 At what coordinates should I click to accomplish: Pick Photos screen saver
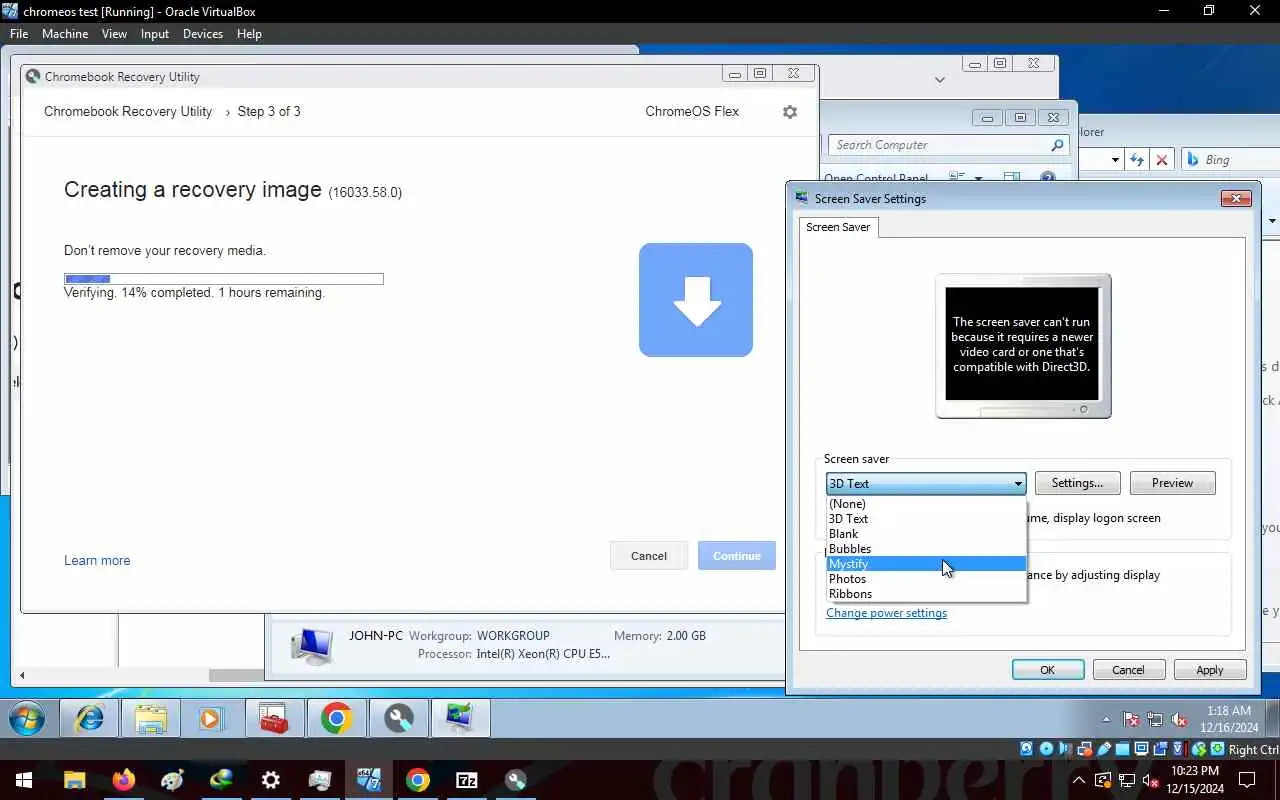[926, 579]
